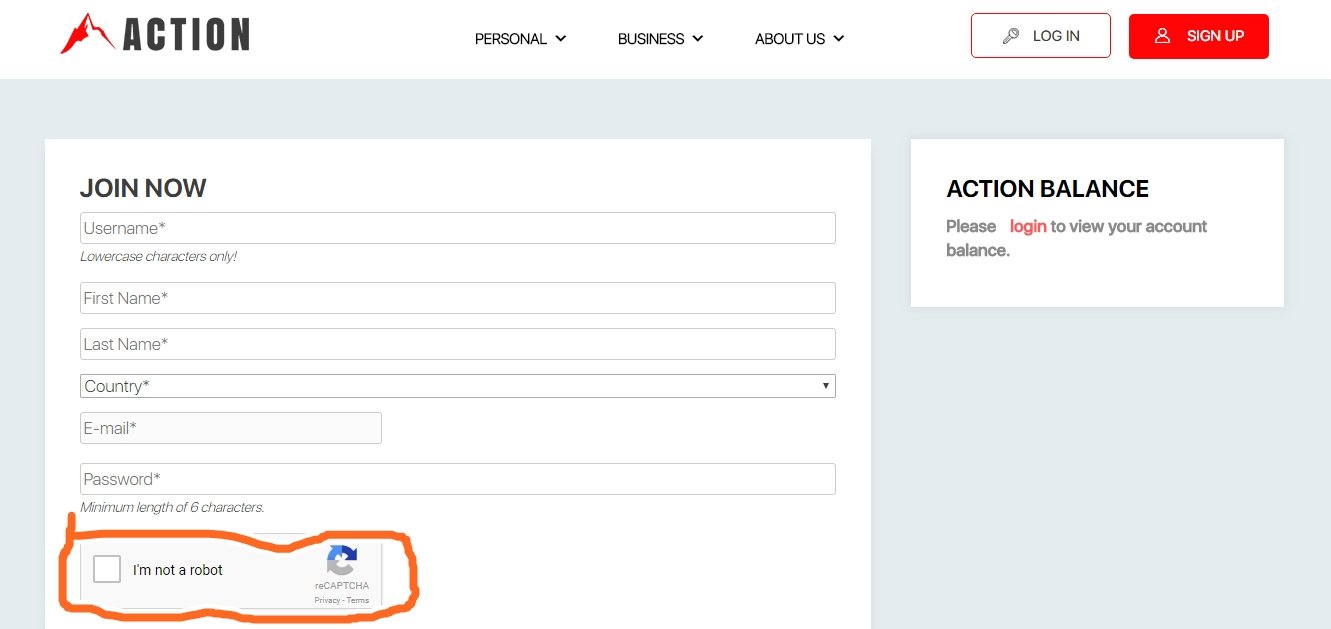Click the ACTION mountain logo
This screenshot has height=629, width=1331.
[x=155, y=34]
